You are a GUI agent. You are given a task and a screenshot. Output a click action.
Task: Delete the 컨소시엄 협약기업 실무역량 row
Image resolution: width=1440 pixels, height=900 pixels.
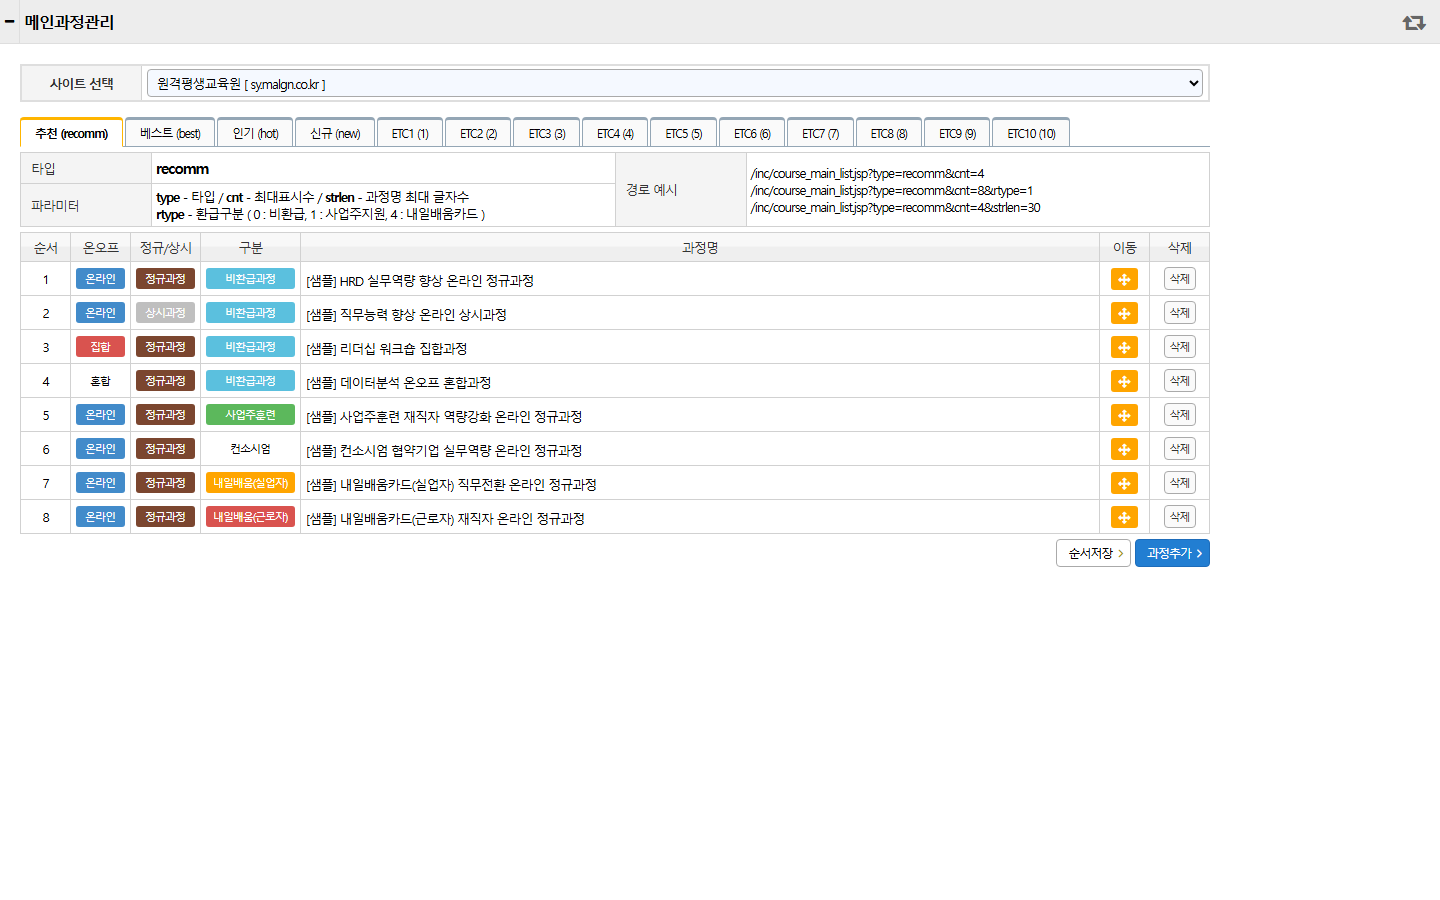click(x=1180, y=449)
